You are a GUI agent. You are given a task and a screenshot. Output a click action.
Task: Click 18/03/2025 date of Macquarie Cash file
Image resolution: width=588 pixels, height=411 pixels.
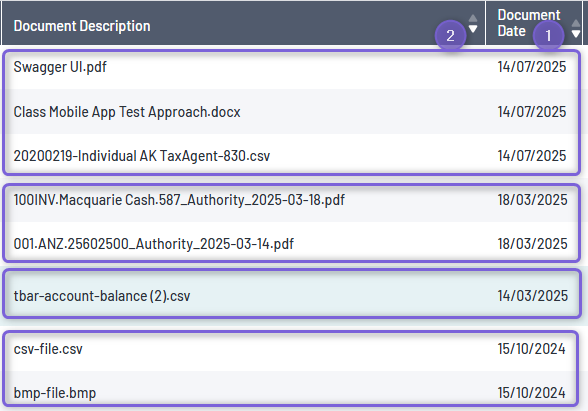532,200
